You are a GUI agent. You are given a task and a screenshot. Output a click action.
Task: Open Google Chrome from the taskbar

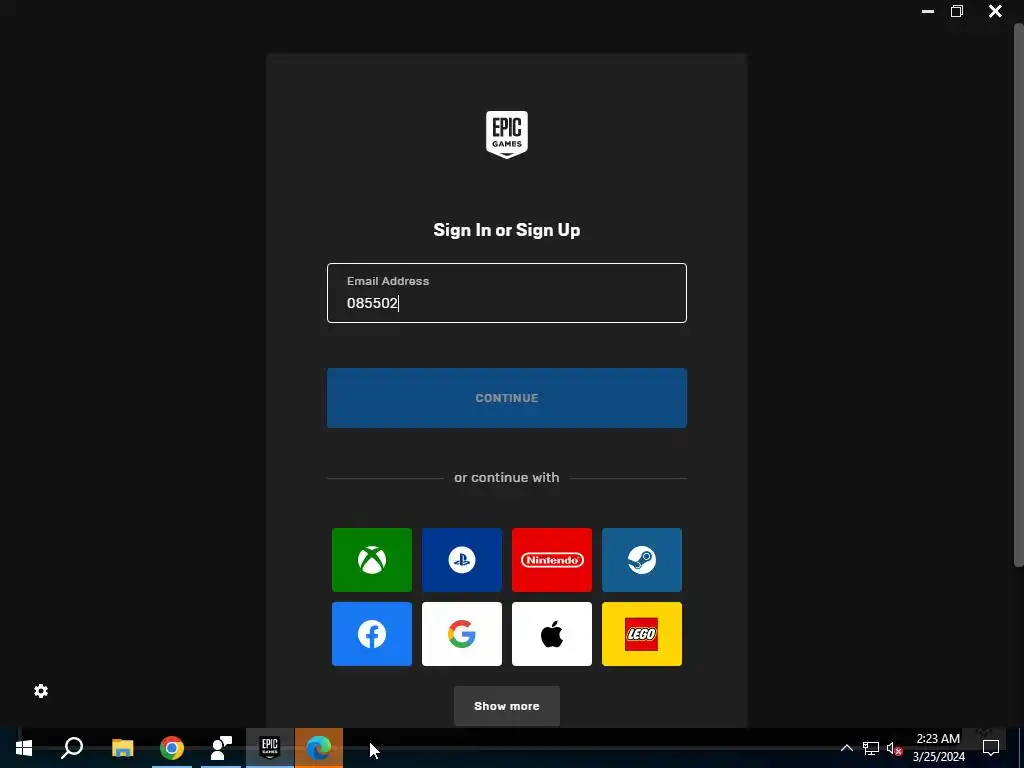(172, 748)
